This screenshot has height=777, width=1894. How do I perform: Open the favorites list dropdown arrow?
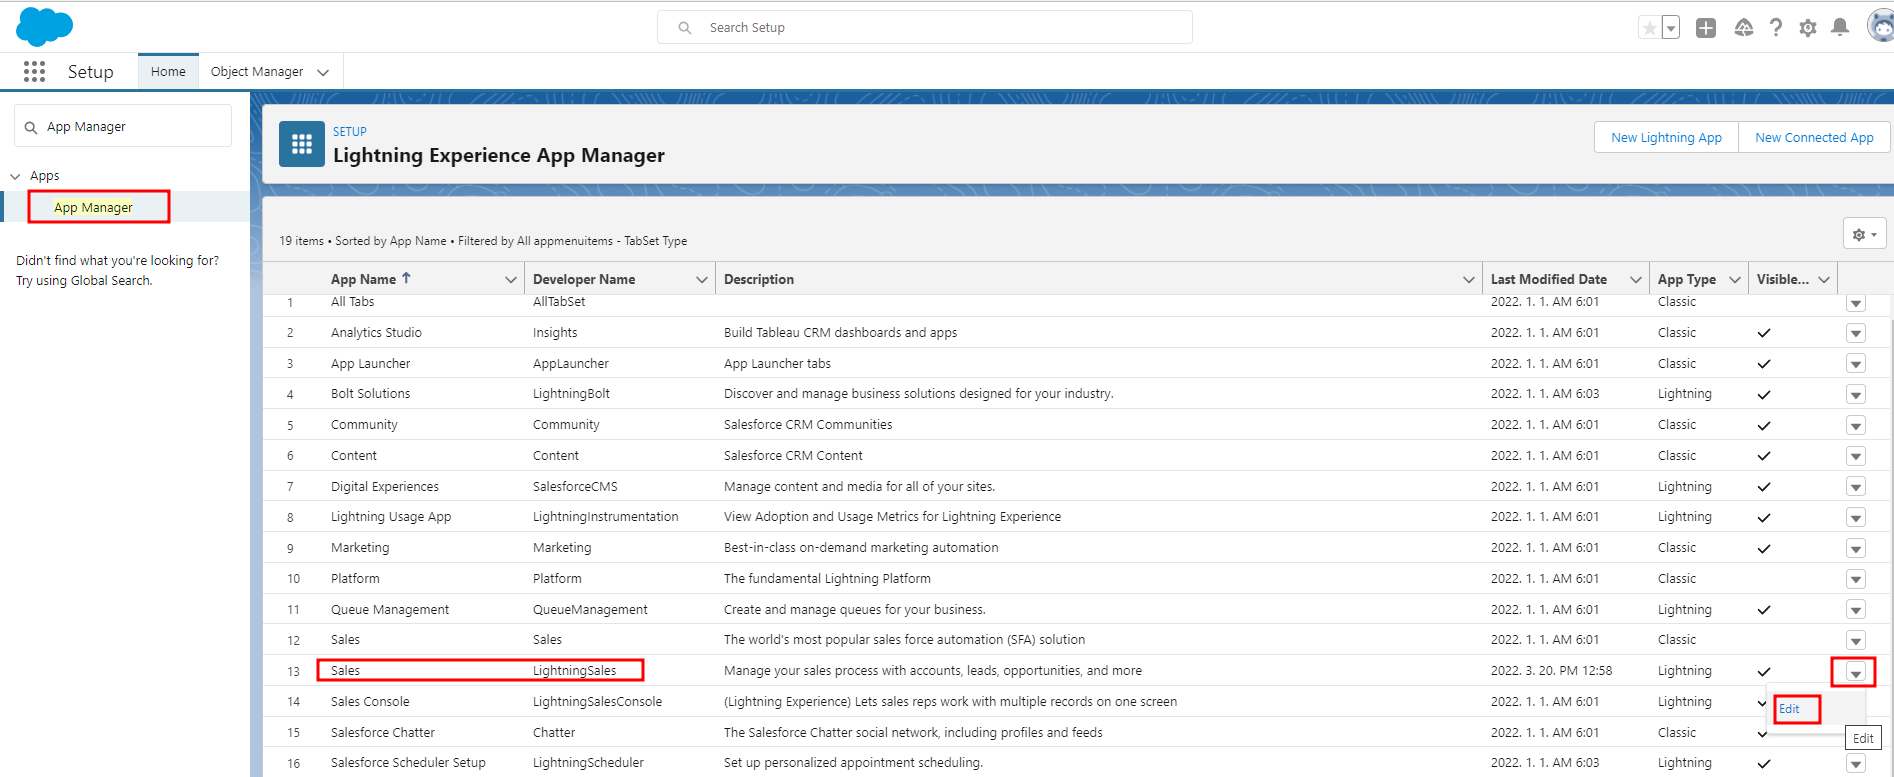click(x=1670, y=28)
